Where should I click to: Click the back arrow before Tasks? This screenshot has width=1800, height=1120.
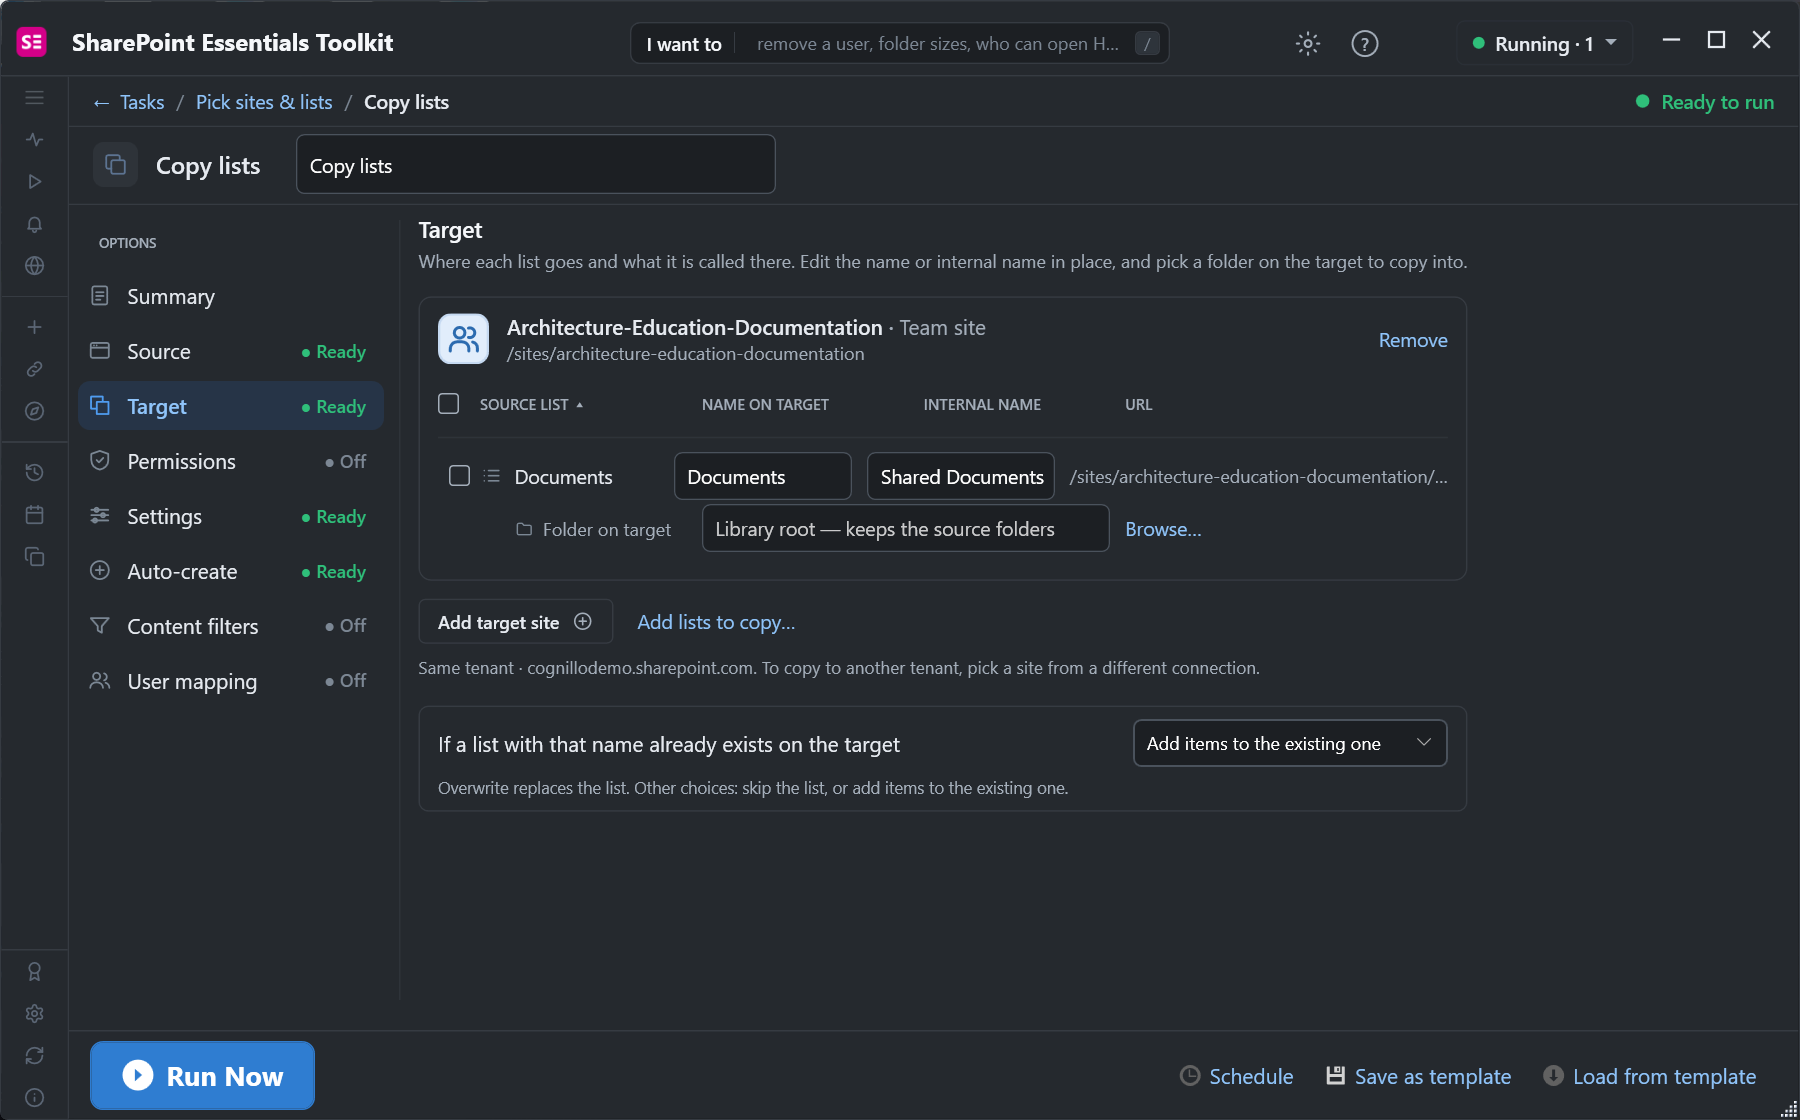coord(101,103)
